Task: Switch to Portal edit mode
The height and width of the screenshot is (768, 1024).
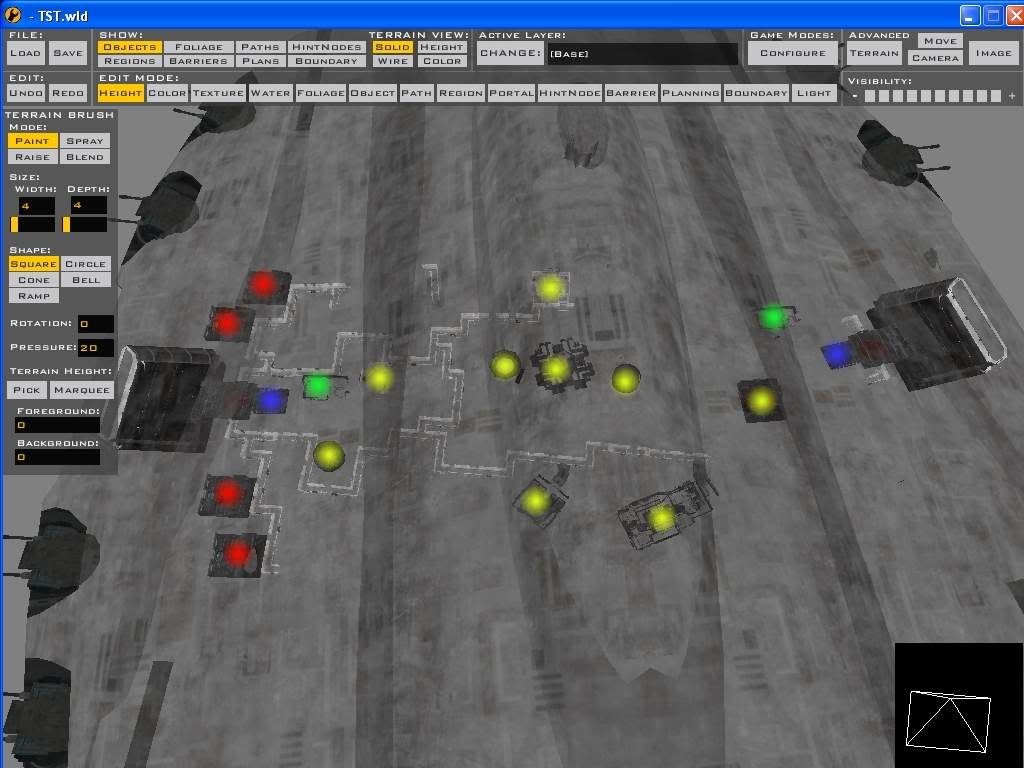Action: pos(511,93)
